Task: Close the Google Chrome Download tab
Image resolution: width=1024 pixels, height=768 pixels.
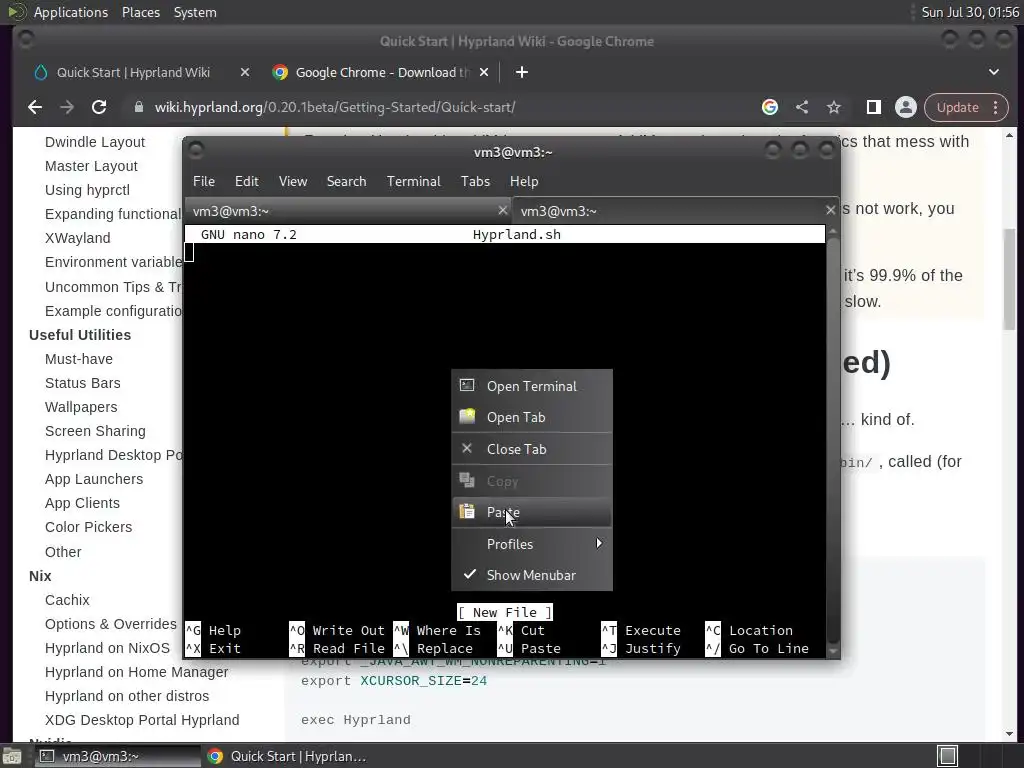Action: (484, 72)
